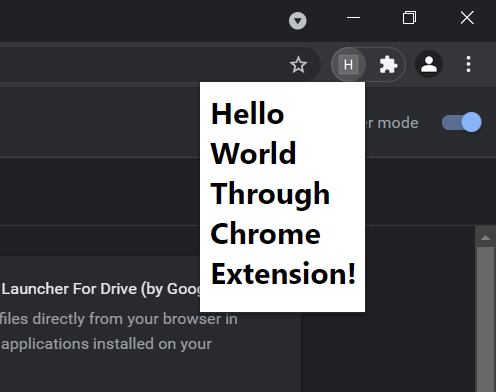The width and height of the screenshot is (496, 392).
Task: Click the word Hello in the popup
Action: [x=248, y=114]
